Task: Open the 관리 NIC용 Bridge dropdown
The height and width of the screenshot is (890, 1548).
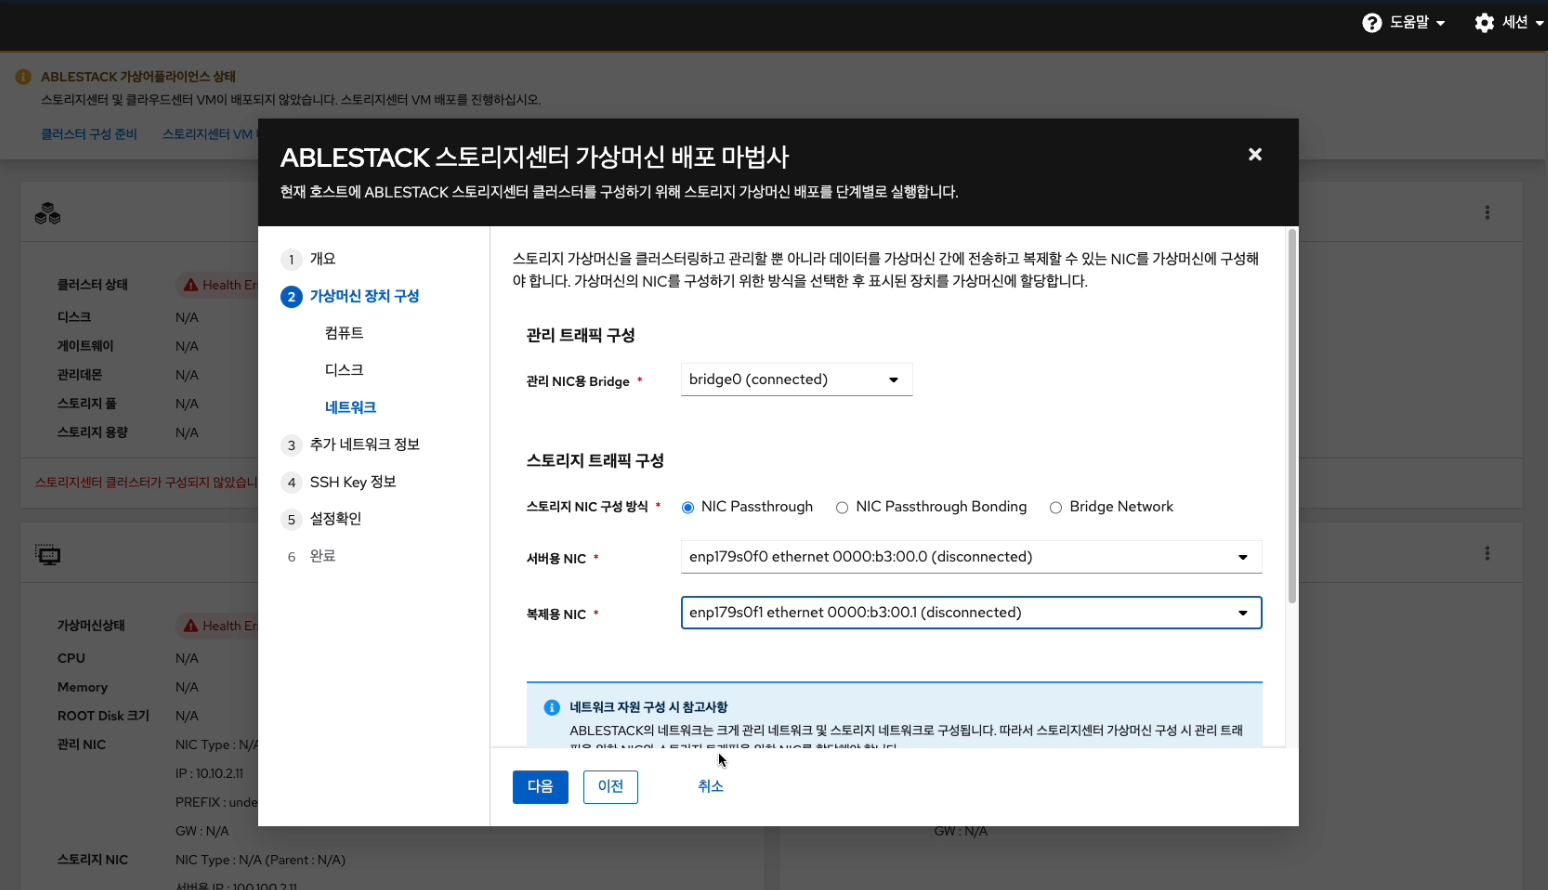Action: [x=796, y=379]
